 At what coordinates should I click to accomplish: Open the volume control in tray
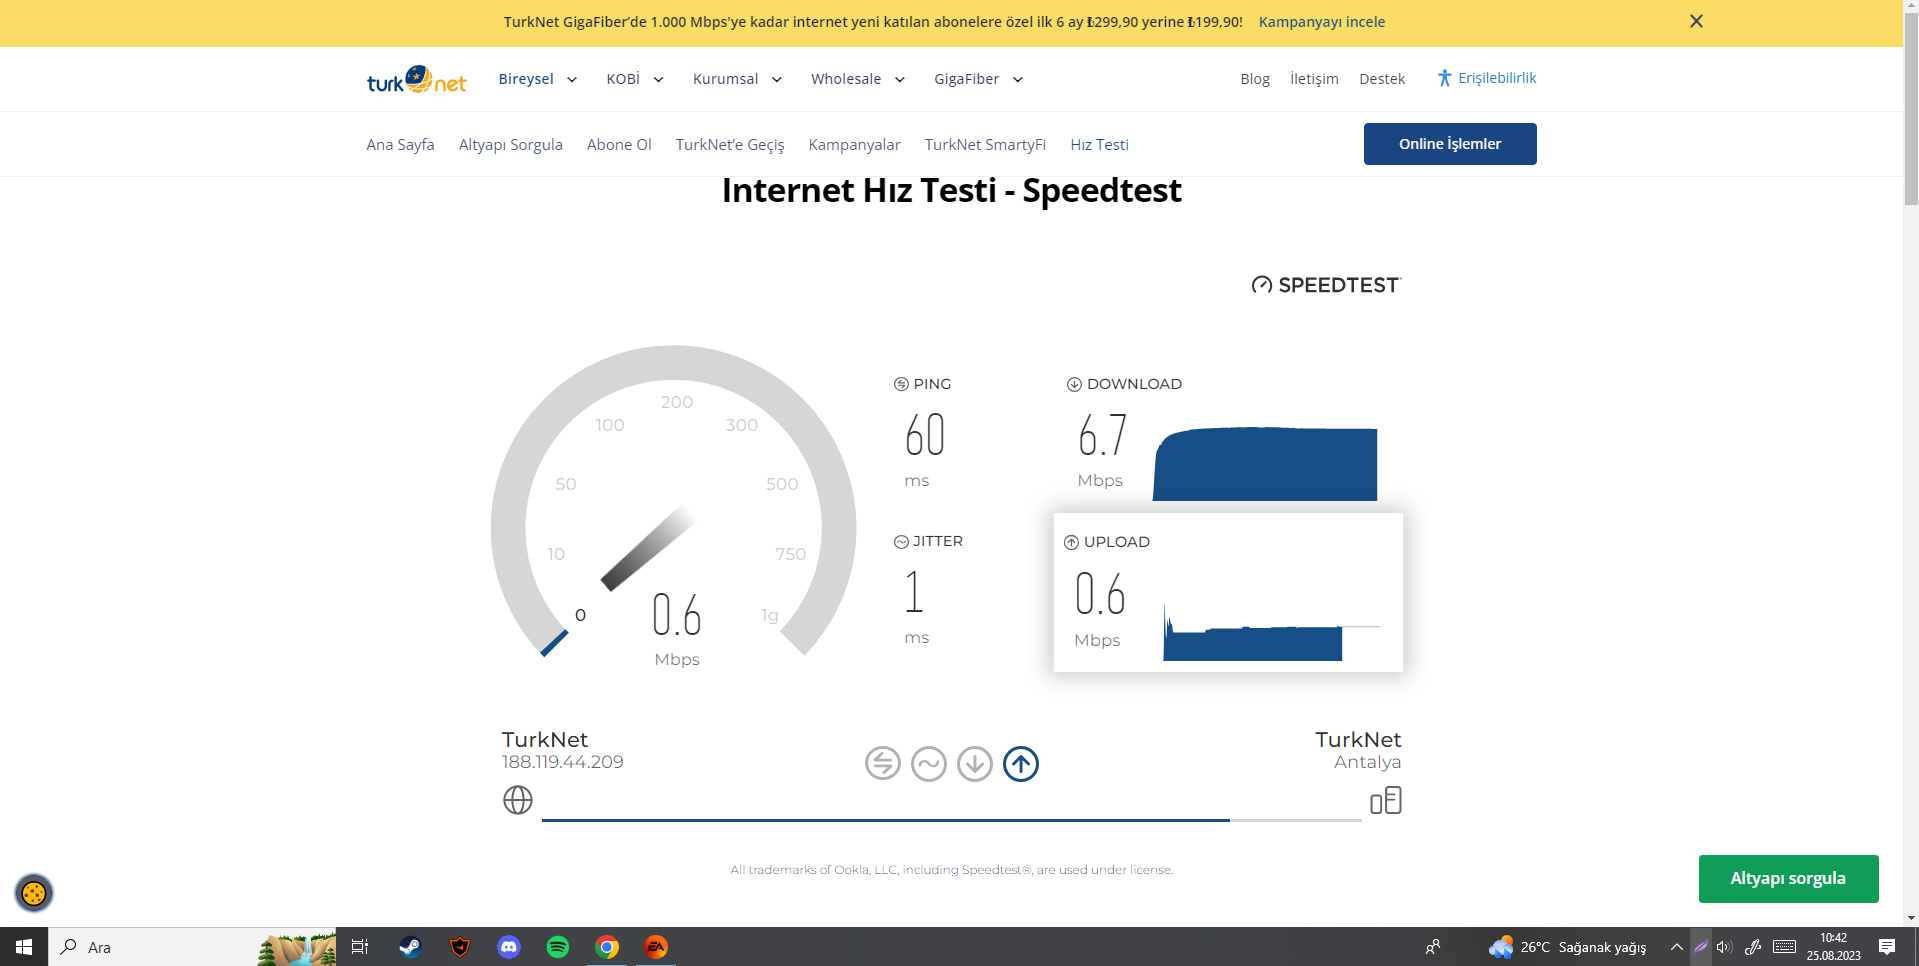[x=1724, y=947]
